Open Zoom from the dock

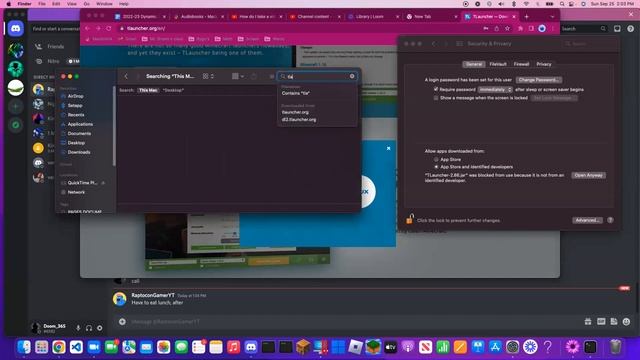94,347
